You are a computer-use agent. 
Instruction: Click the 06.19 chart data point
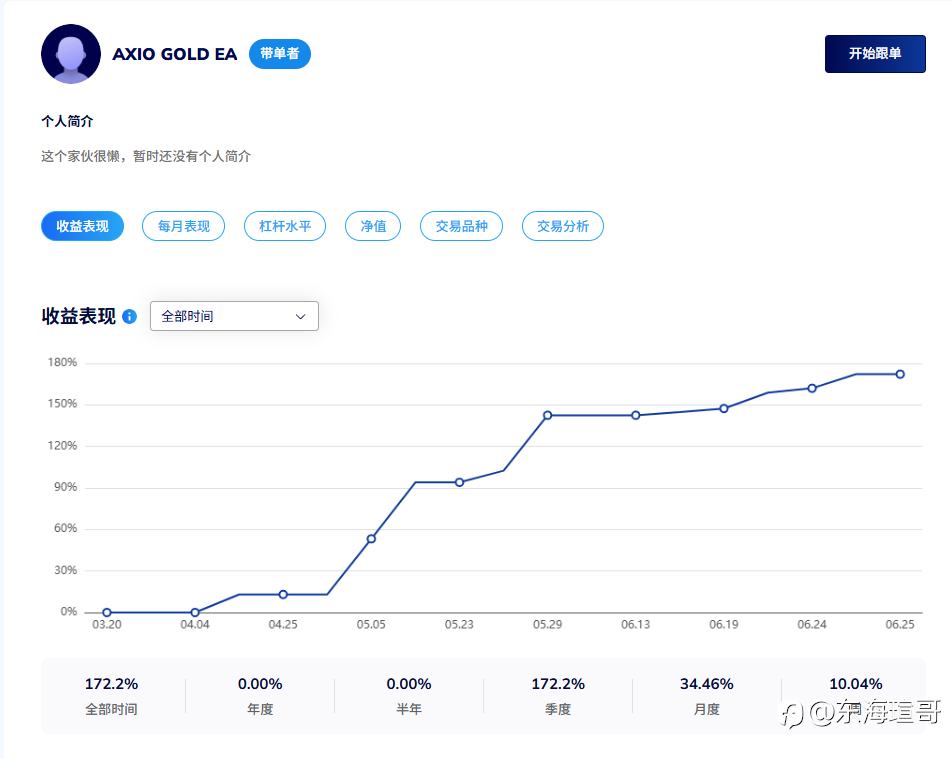(724, 408)
